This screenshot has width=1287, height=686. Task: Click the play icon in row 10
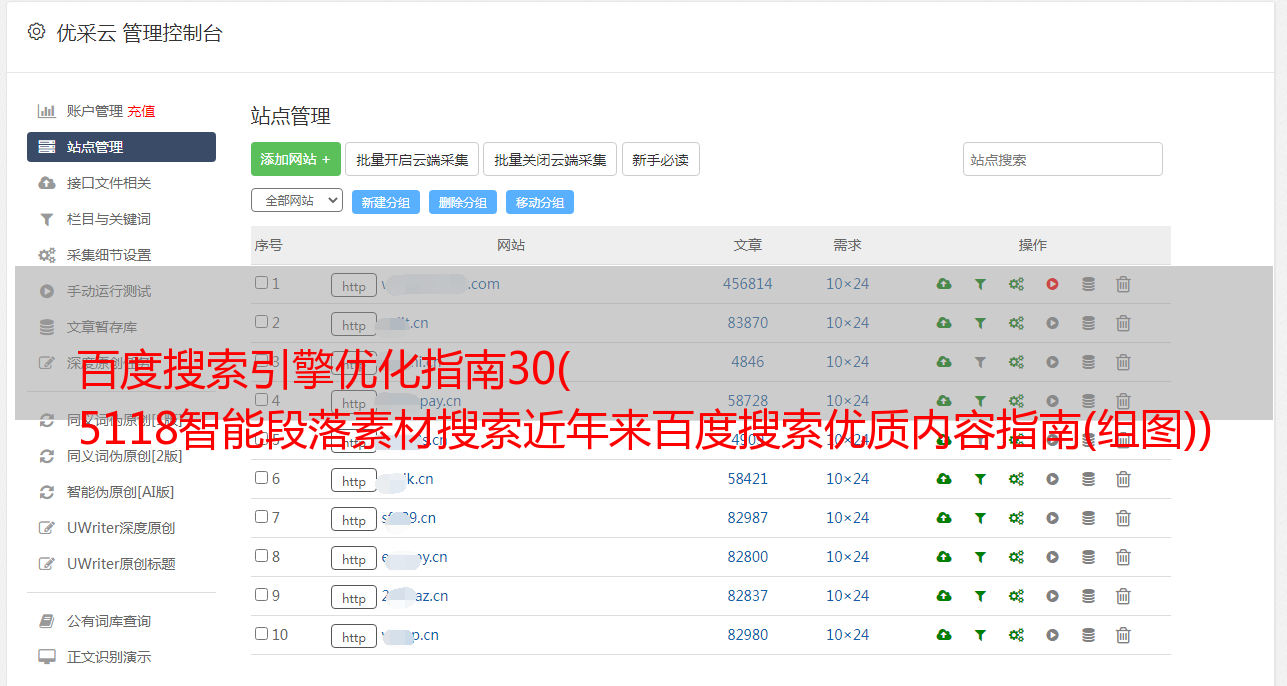tap(1052, 635)
